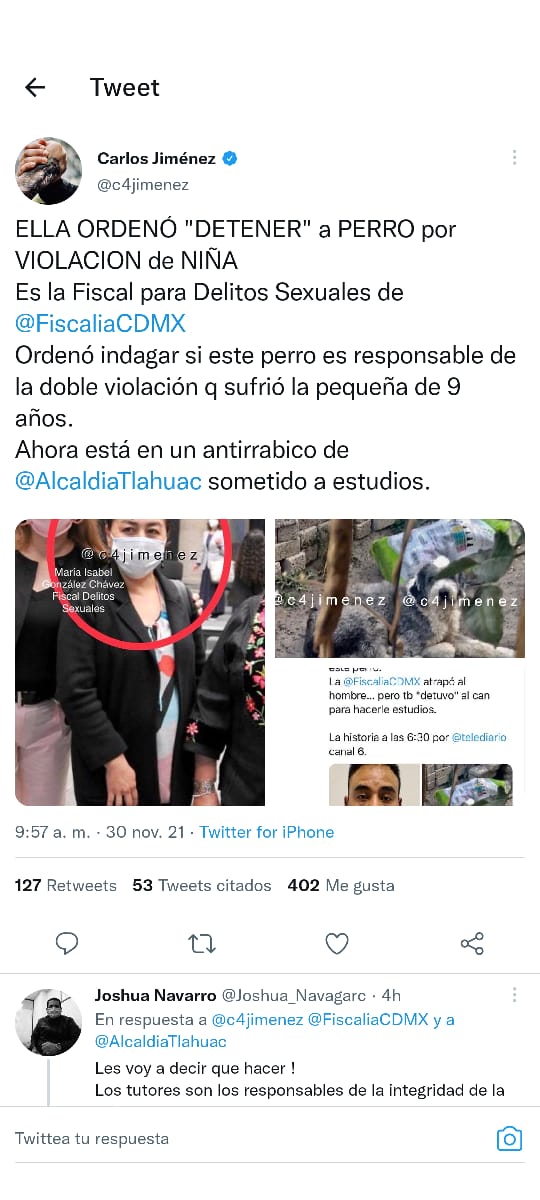540x1200 pixels.
Task: Click the @FiscaliaCDMX mention in tweet
Action: pos(100,324)
